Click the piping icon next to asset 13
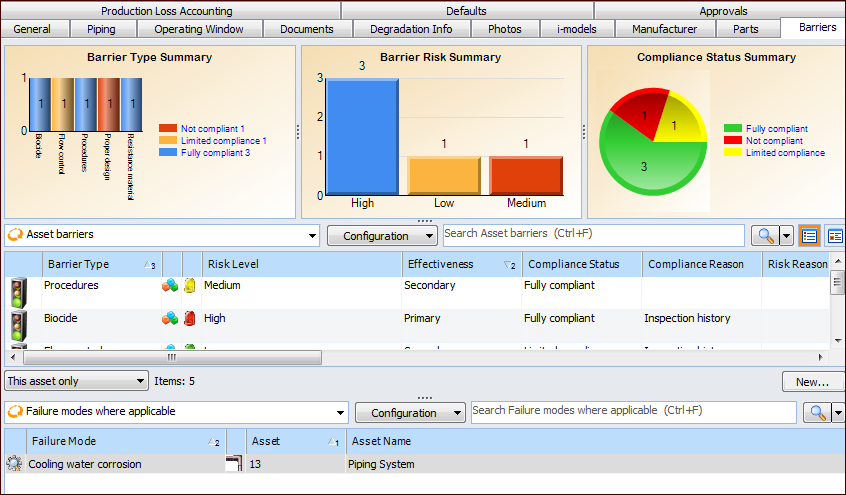The image size is (846, 495). pos(234,464)
